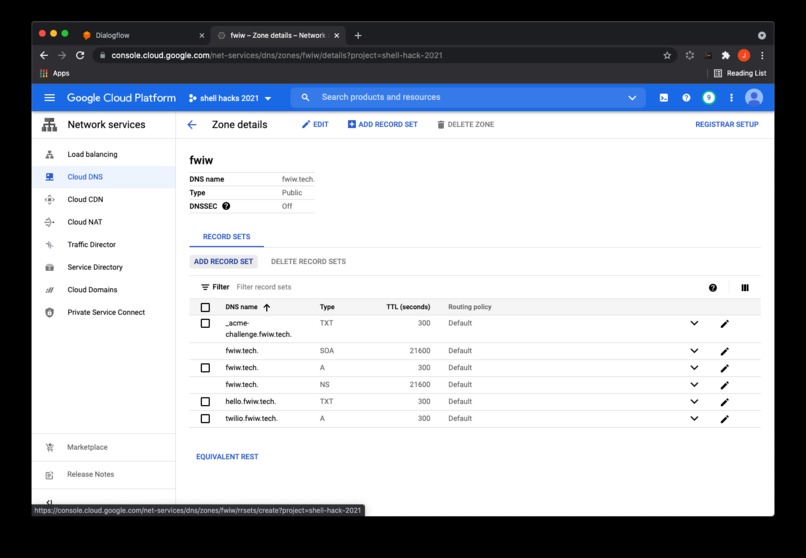Collapse the left navigation panel
Viewport: 806px width, 558px height.
(49, 502)
